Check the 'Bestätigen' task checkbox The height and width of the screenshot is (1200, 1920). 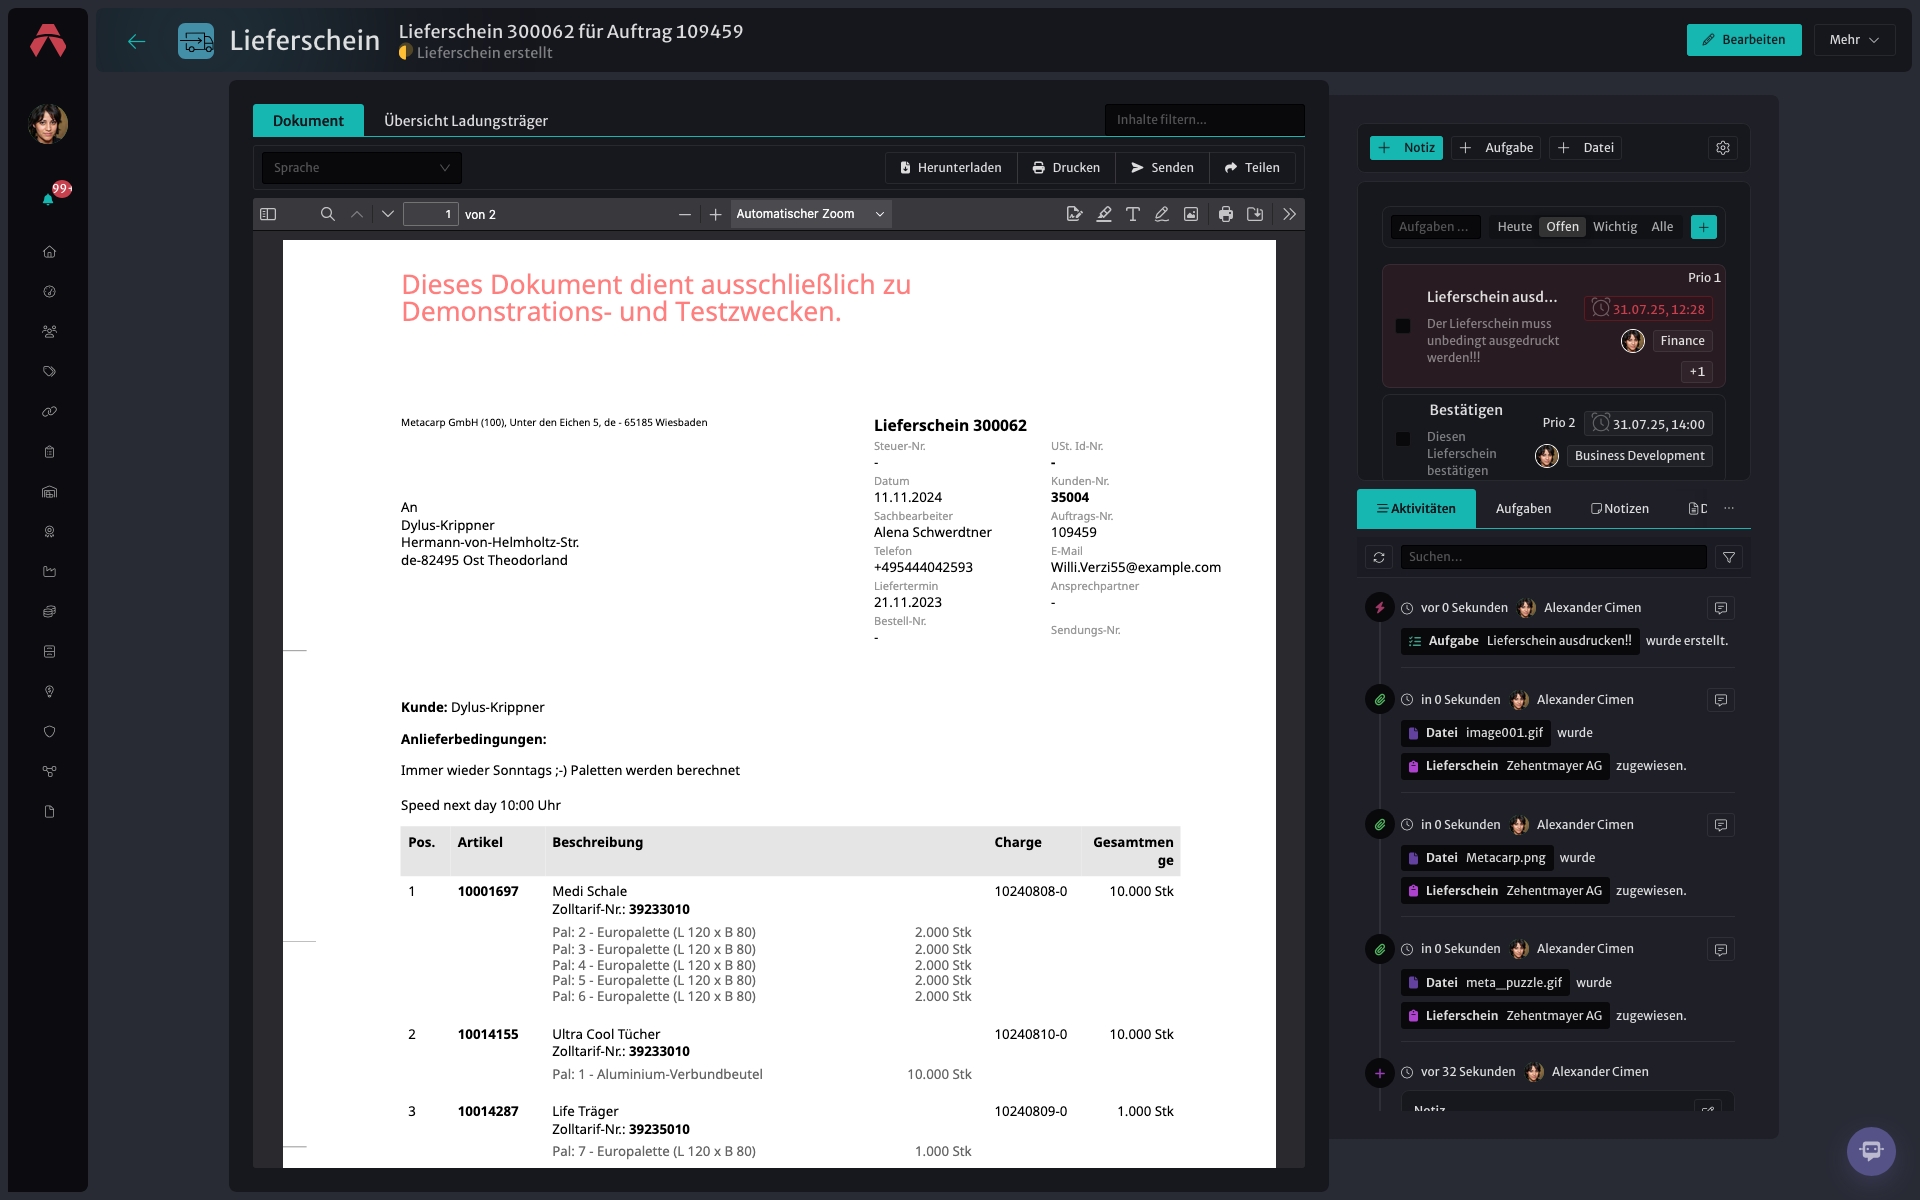[1403, 439]
